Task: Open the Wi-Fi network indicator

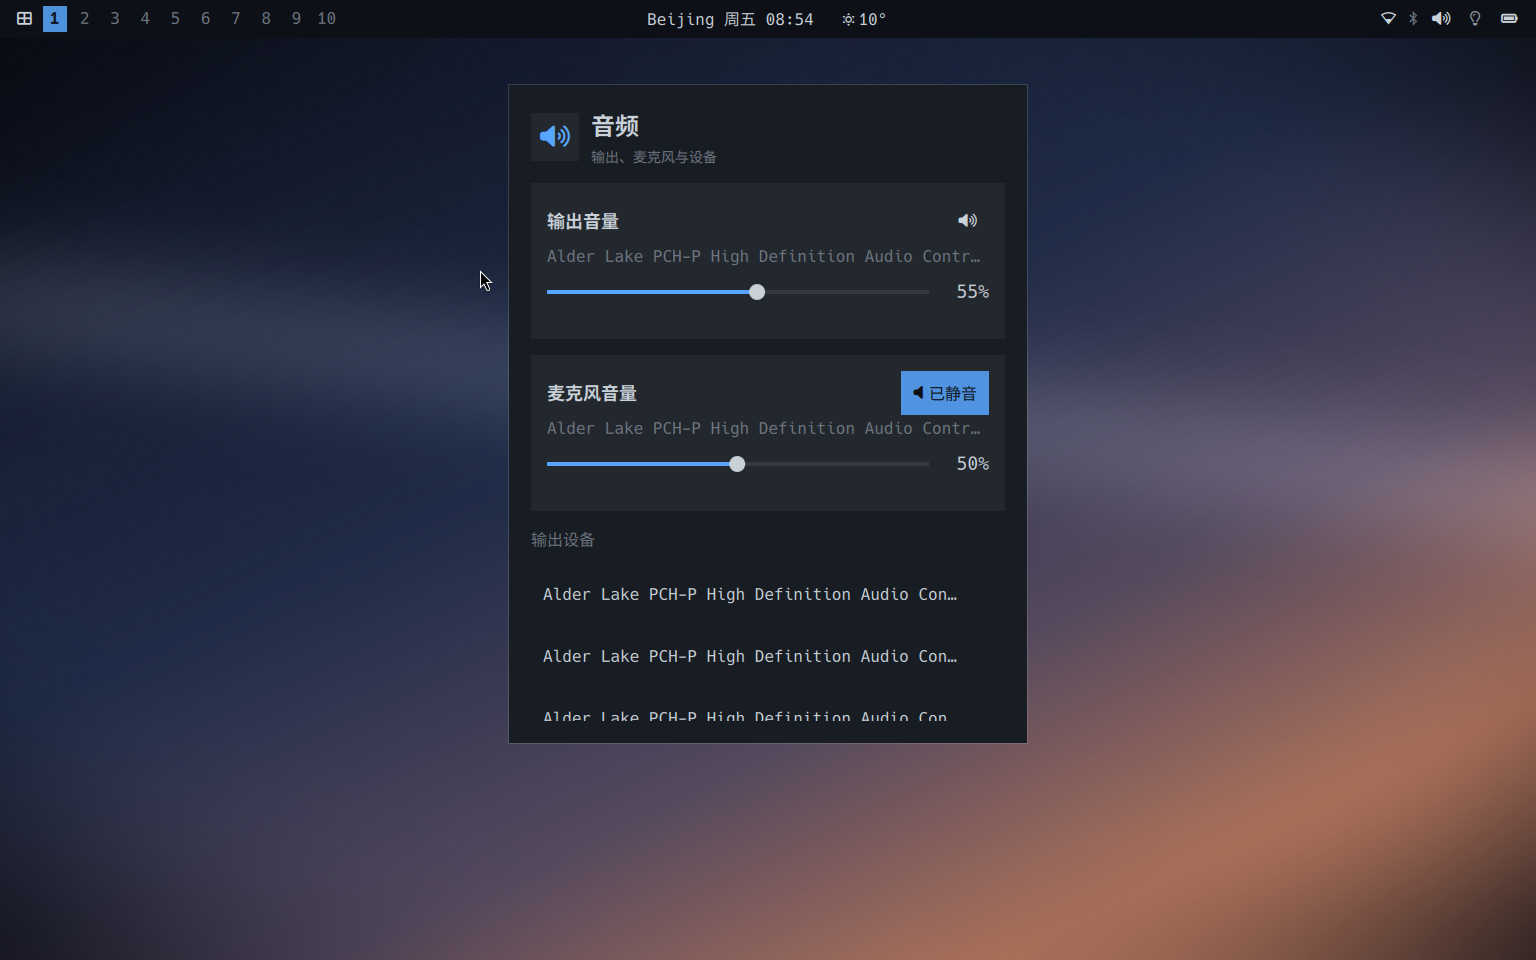Action: click(1388, 18)
